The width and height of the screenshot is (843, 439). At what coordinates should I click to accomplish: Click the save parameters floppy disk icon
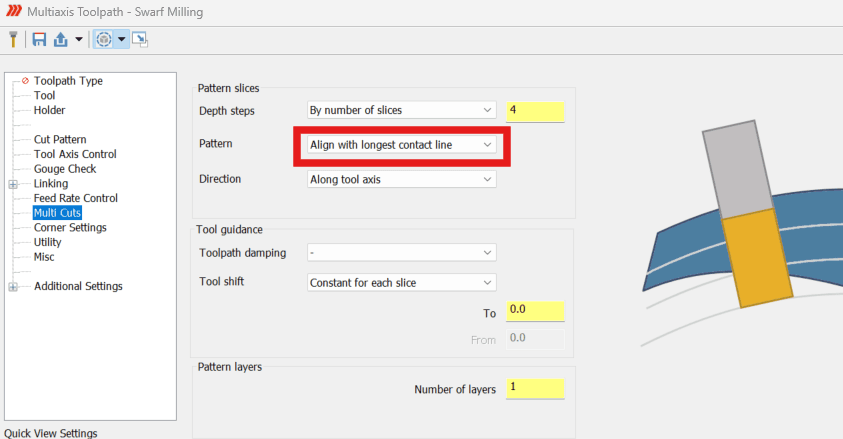tap(39, 39)
